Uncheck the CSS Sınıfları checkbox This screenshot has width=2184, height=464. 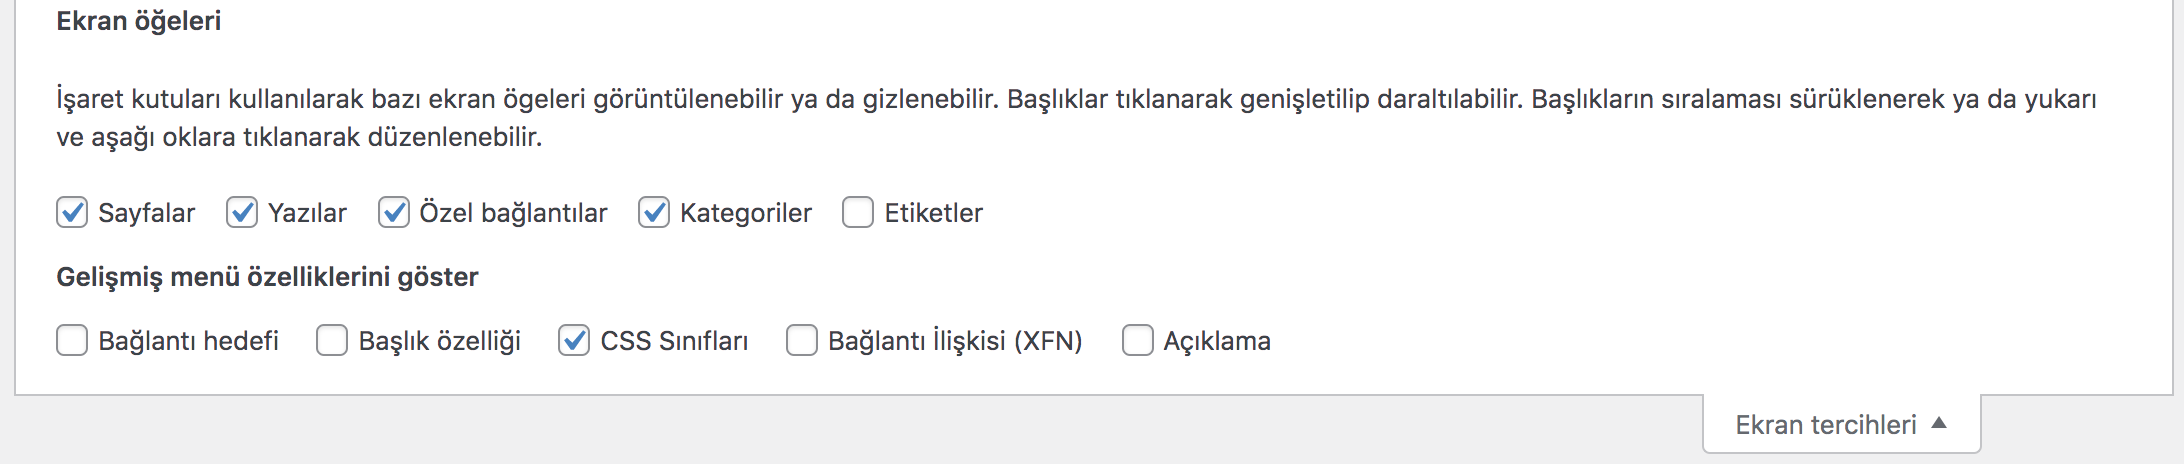(574, 341)
